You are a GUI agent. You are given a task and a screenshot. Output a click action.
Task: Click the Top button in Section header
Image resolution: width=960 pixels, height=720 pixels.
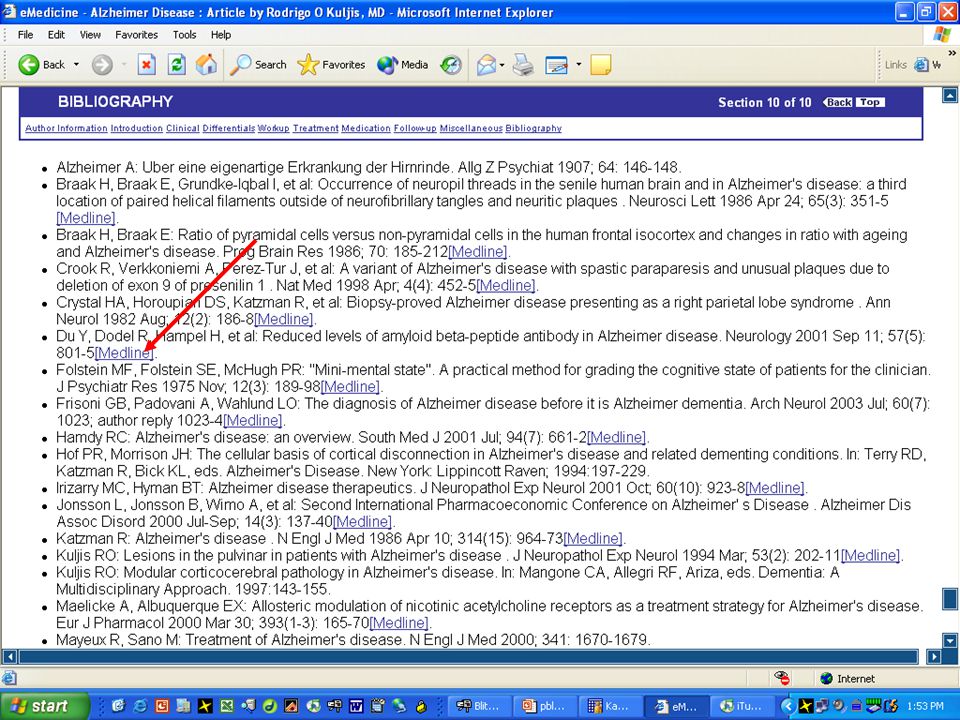point(870,102)
